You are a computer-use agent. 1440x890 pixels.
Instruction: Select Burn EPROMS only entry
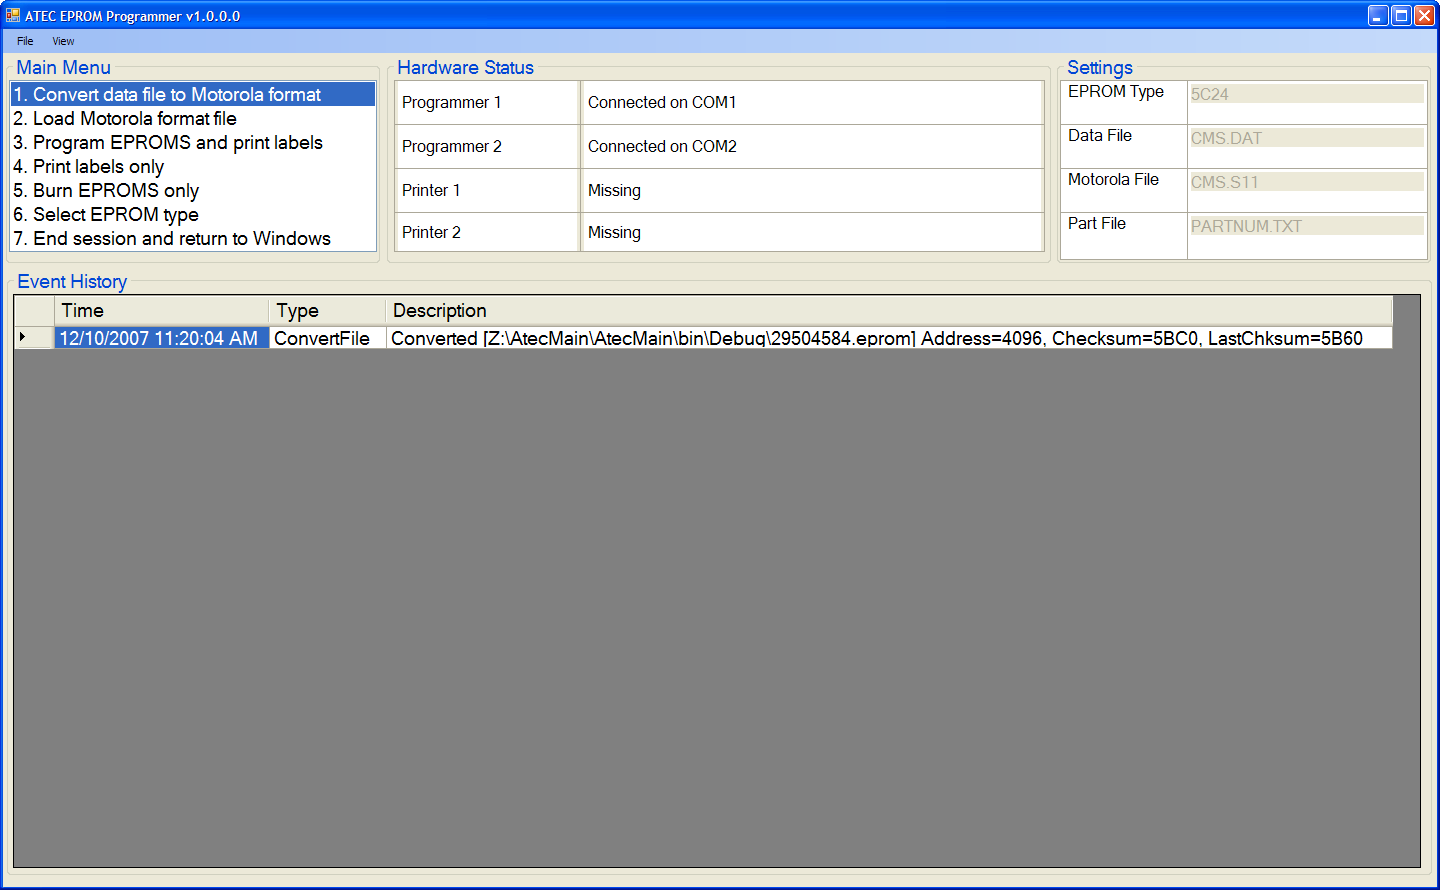coord(193,190)
